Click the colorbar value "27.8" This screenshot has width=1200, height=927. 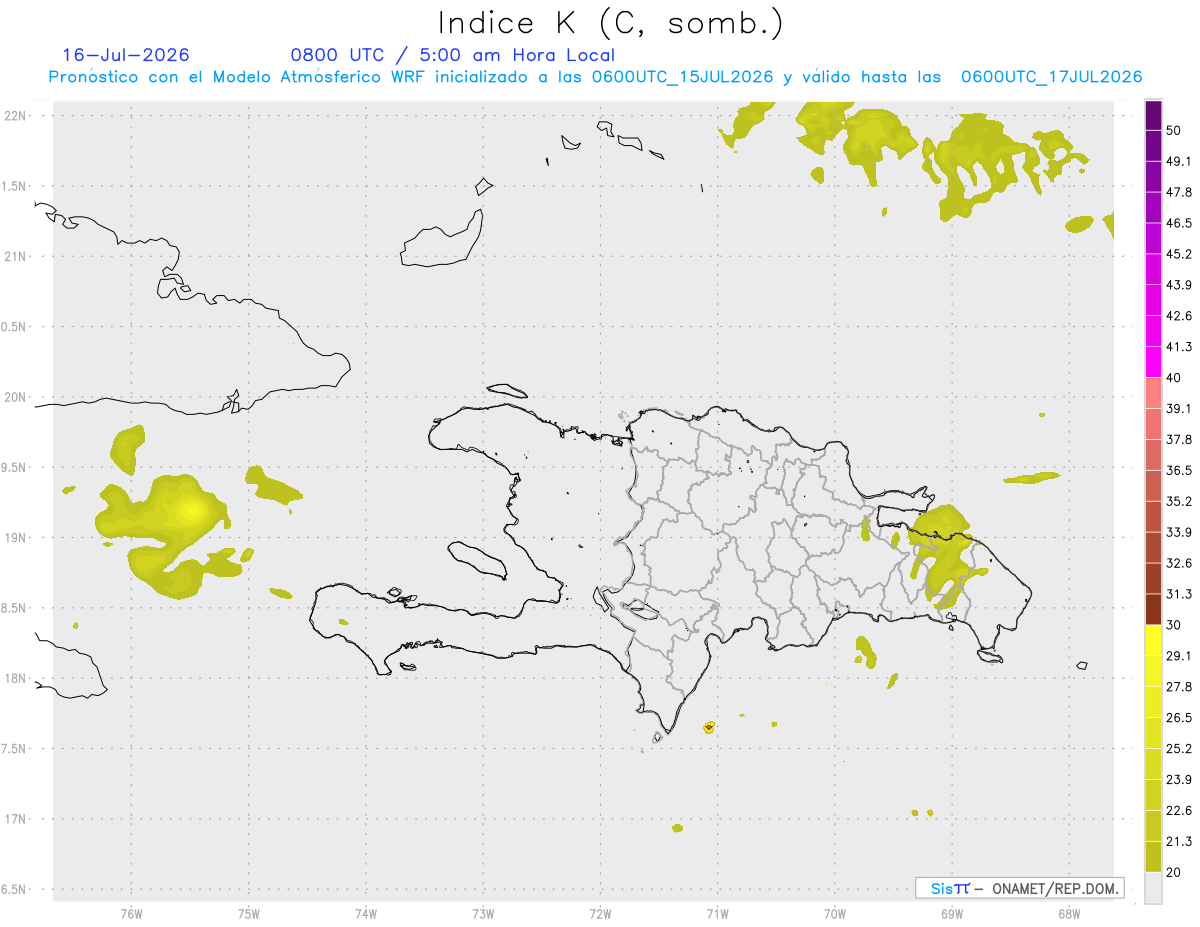1179,687
